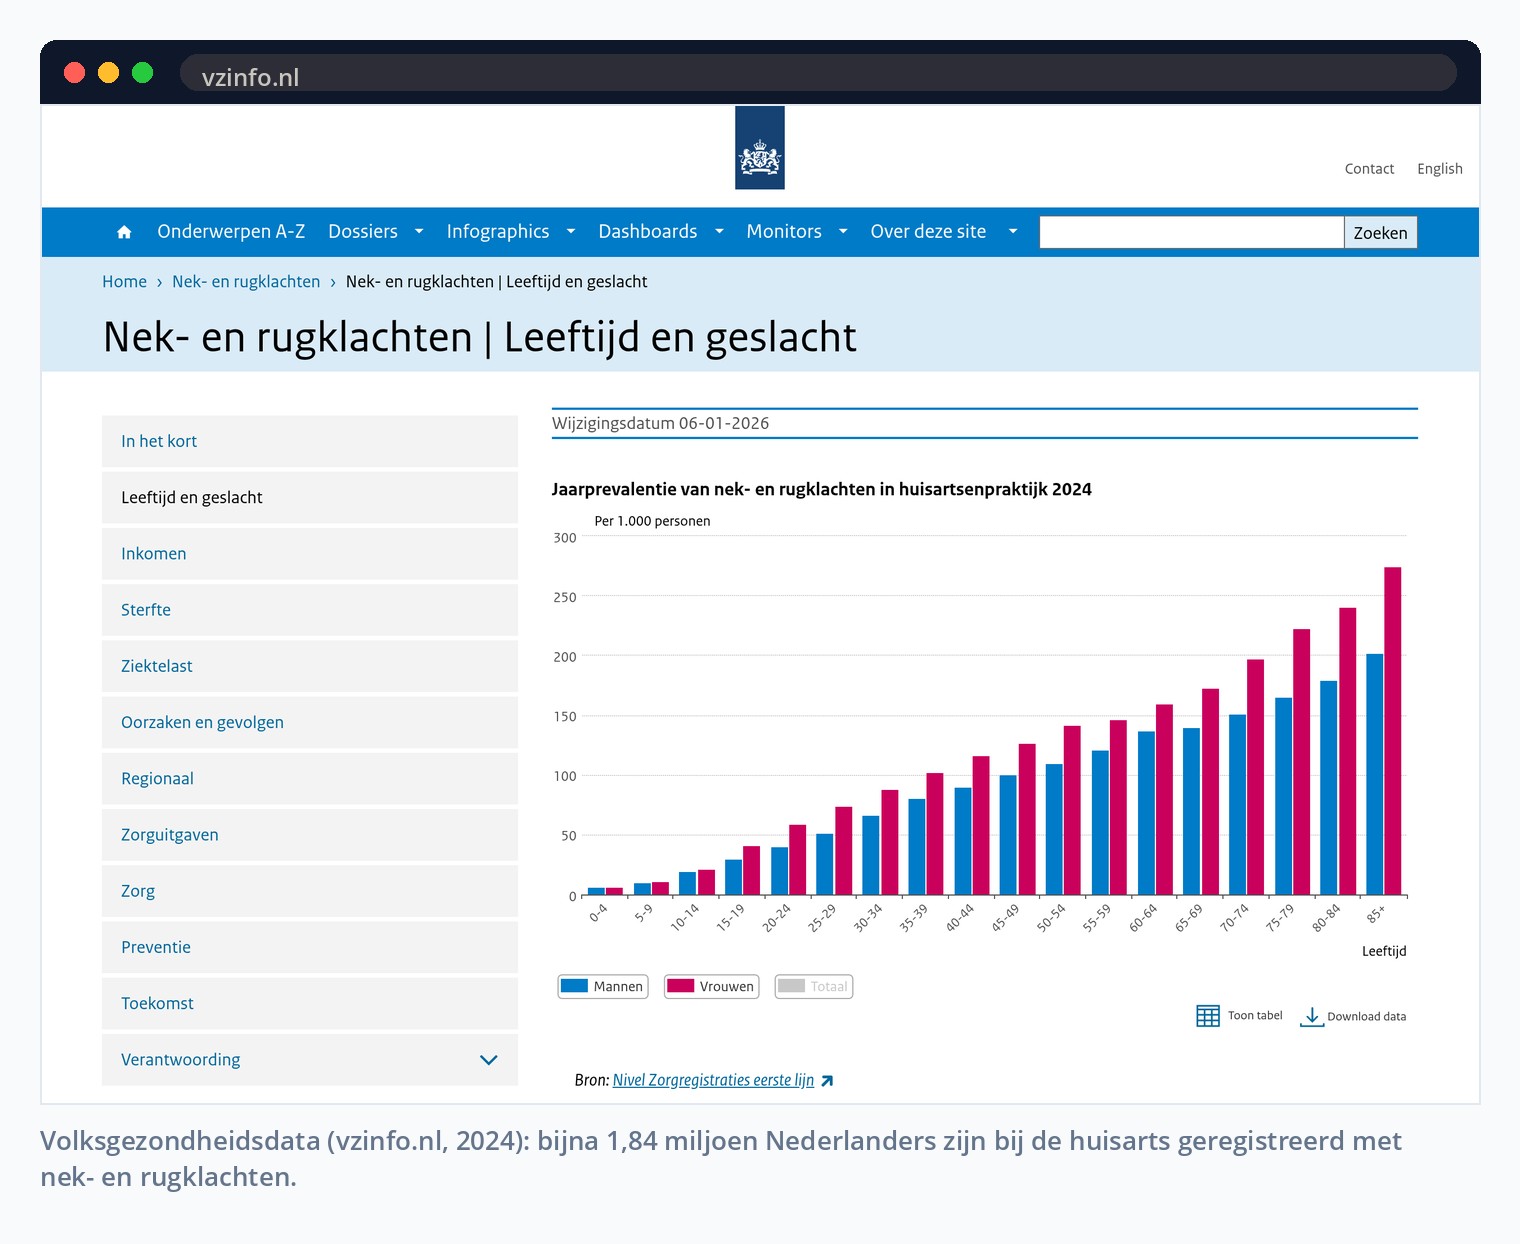
Task: Click the grey Totaal color swatch
Action: tap(791, 986)
